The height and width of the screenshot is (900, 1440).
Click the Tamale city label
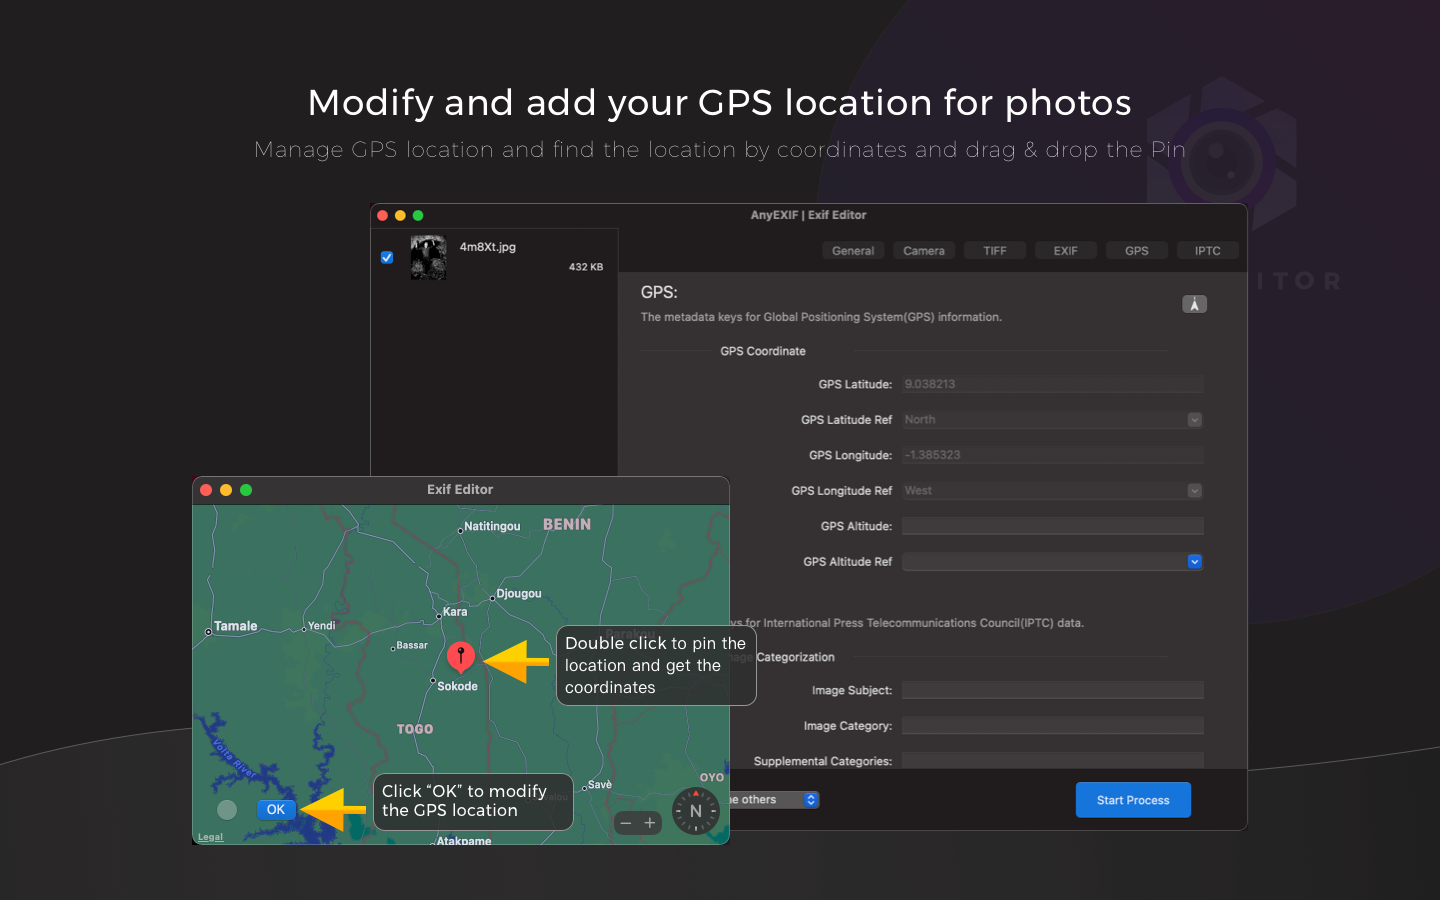point(235,626)
